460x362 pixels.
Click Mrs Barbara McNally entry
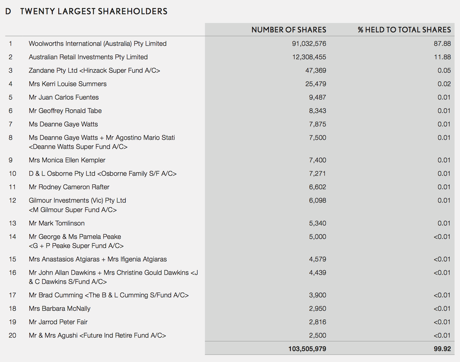(x=59, y=308)
